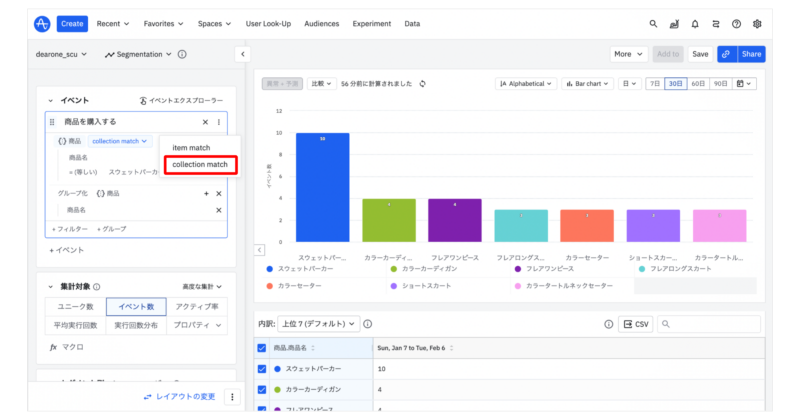The image size is (800, 420).
Task: Uncheck the カラーカーディガン row checkbox
Action: click(262, 389)
